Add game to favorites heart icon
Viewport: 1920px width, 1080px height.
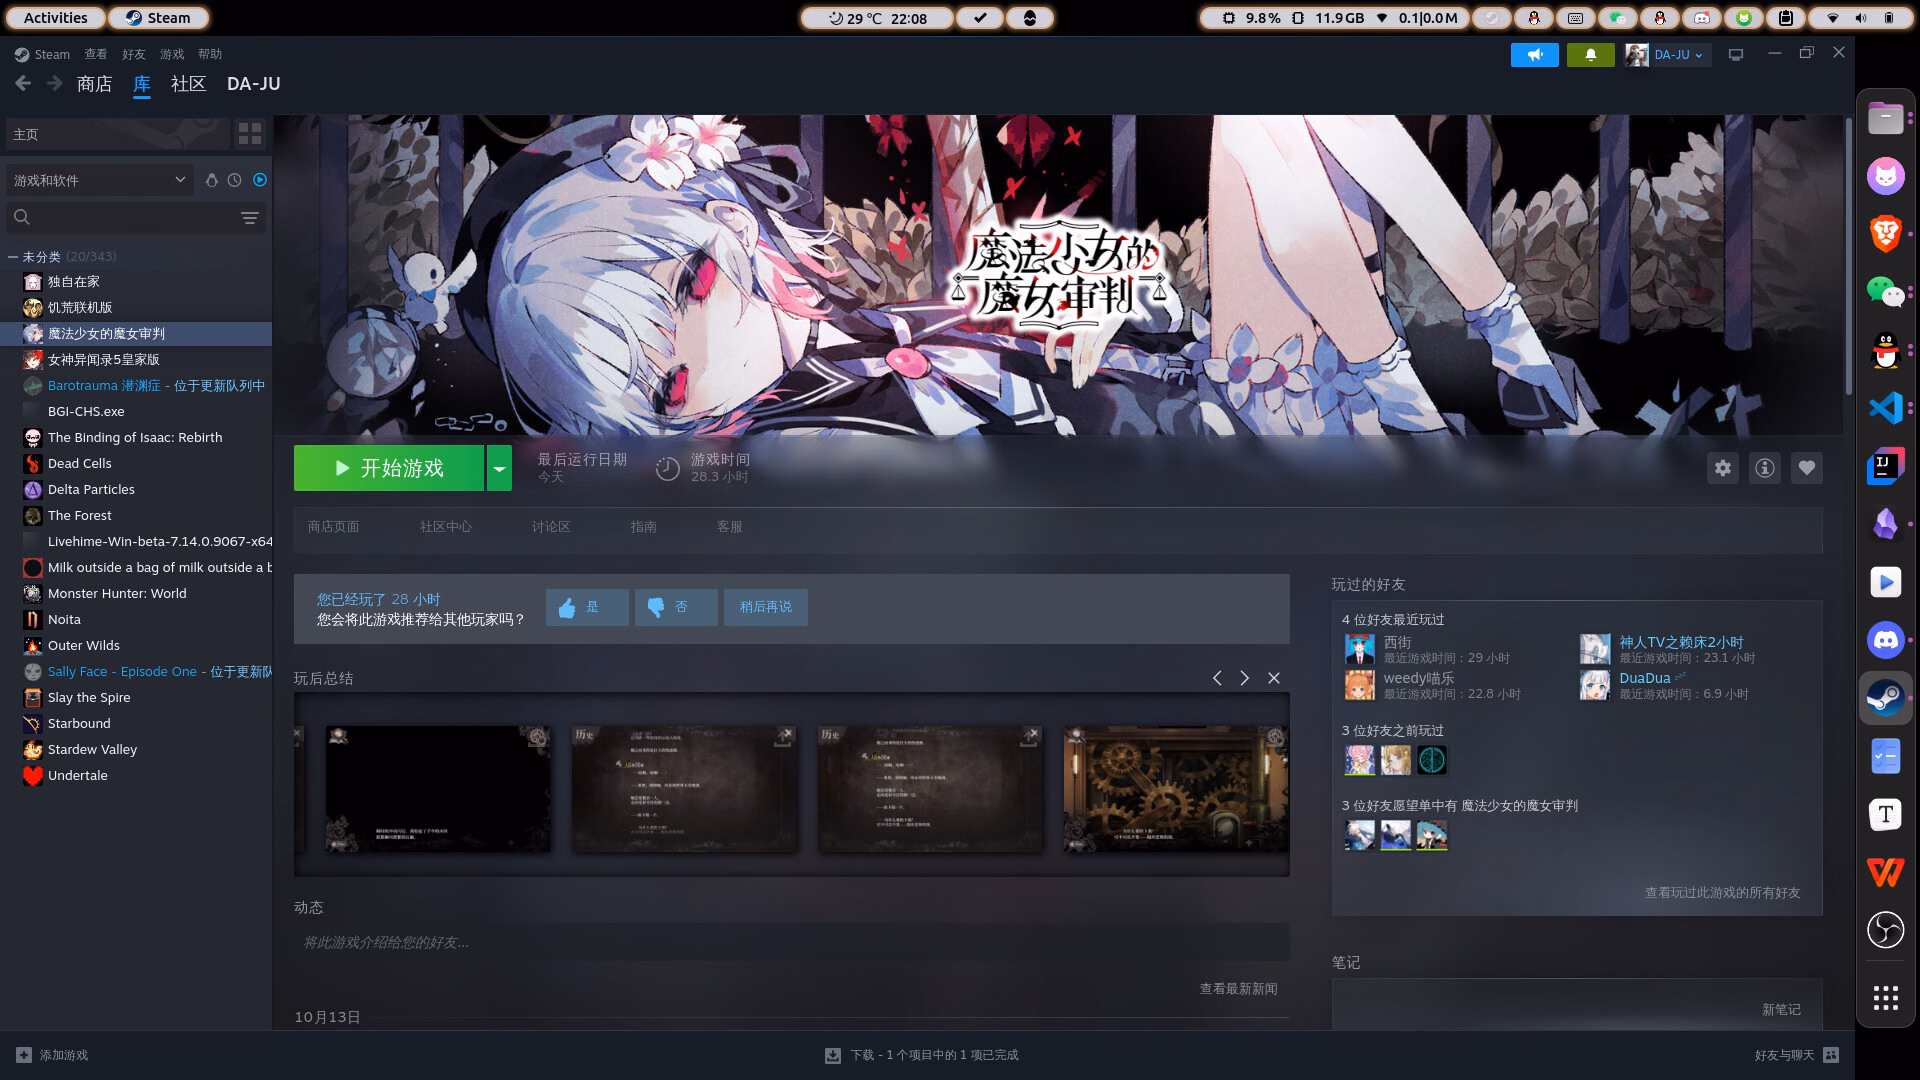1807,468
